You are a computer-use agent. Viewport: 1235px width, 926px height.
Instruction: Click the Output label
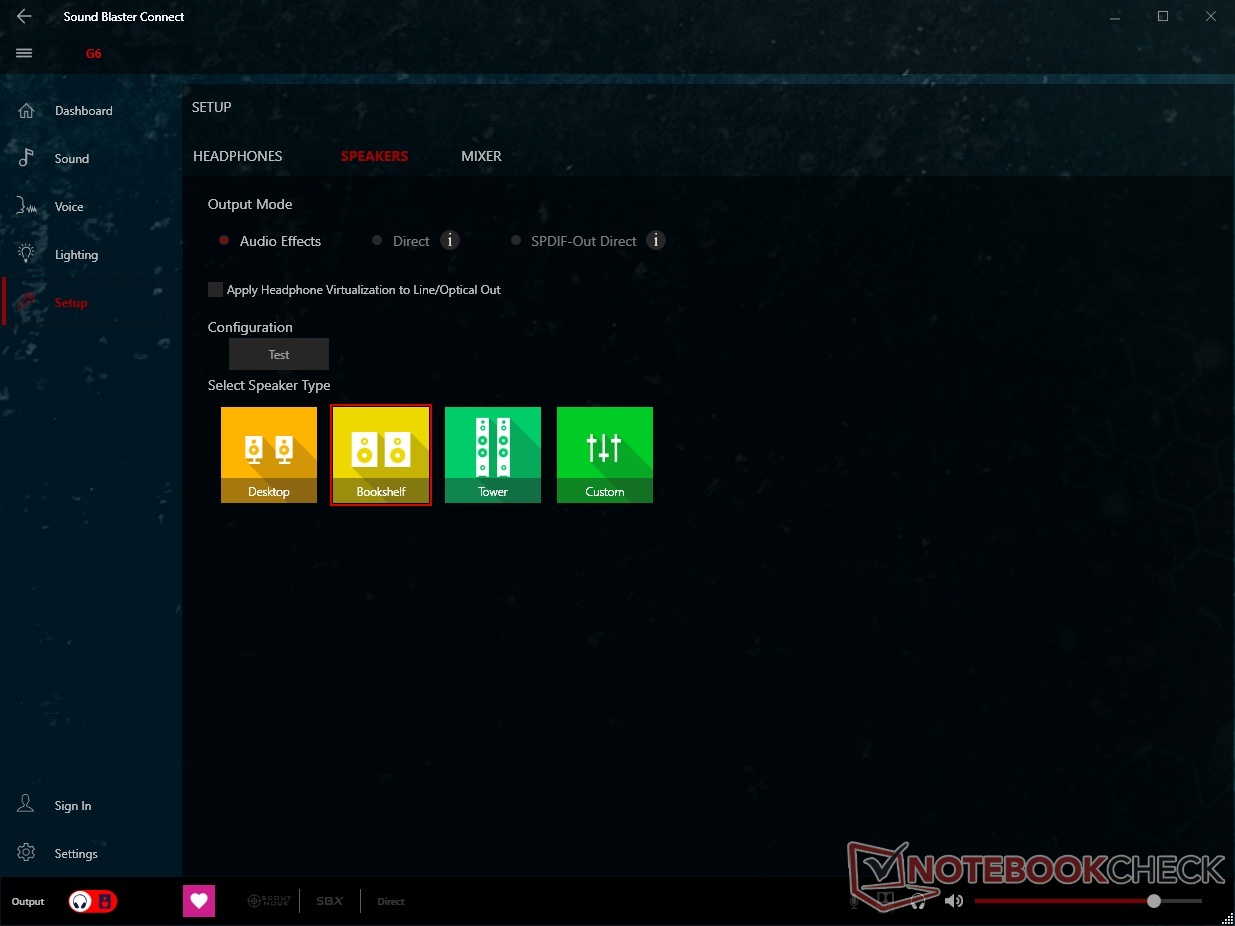[28, 901]
